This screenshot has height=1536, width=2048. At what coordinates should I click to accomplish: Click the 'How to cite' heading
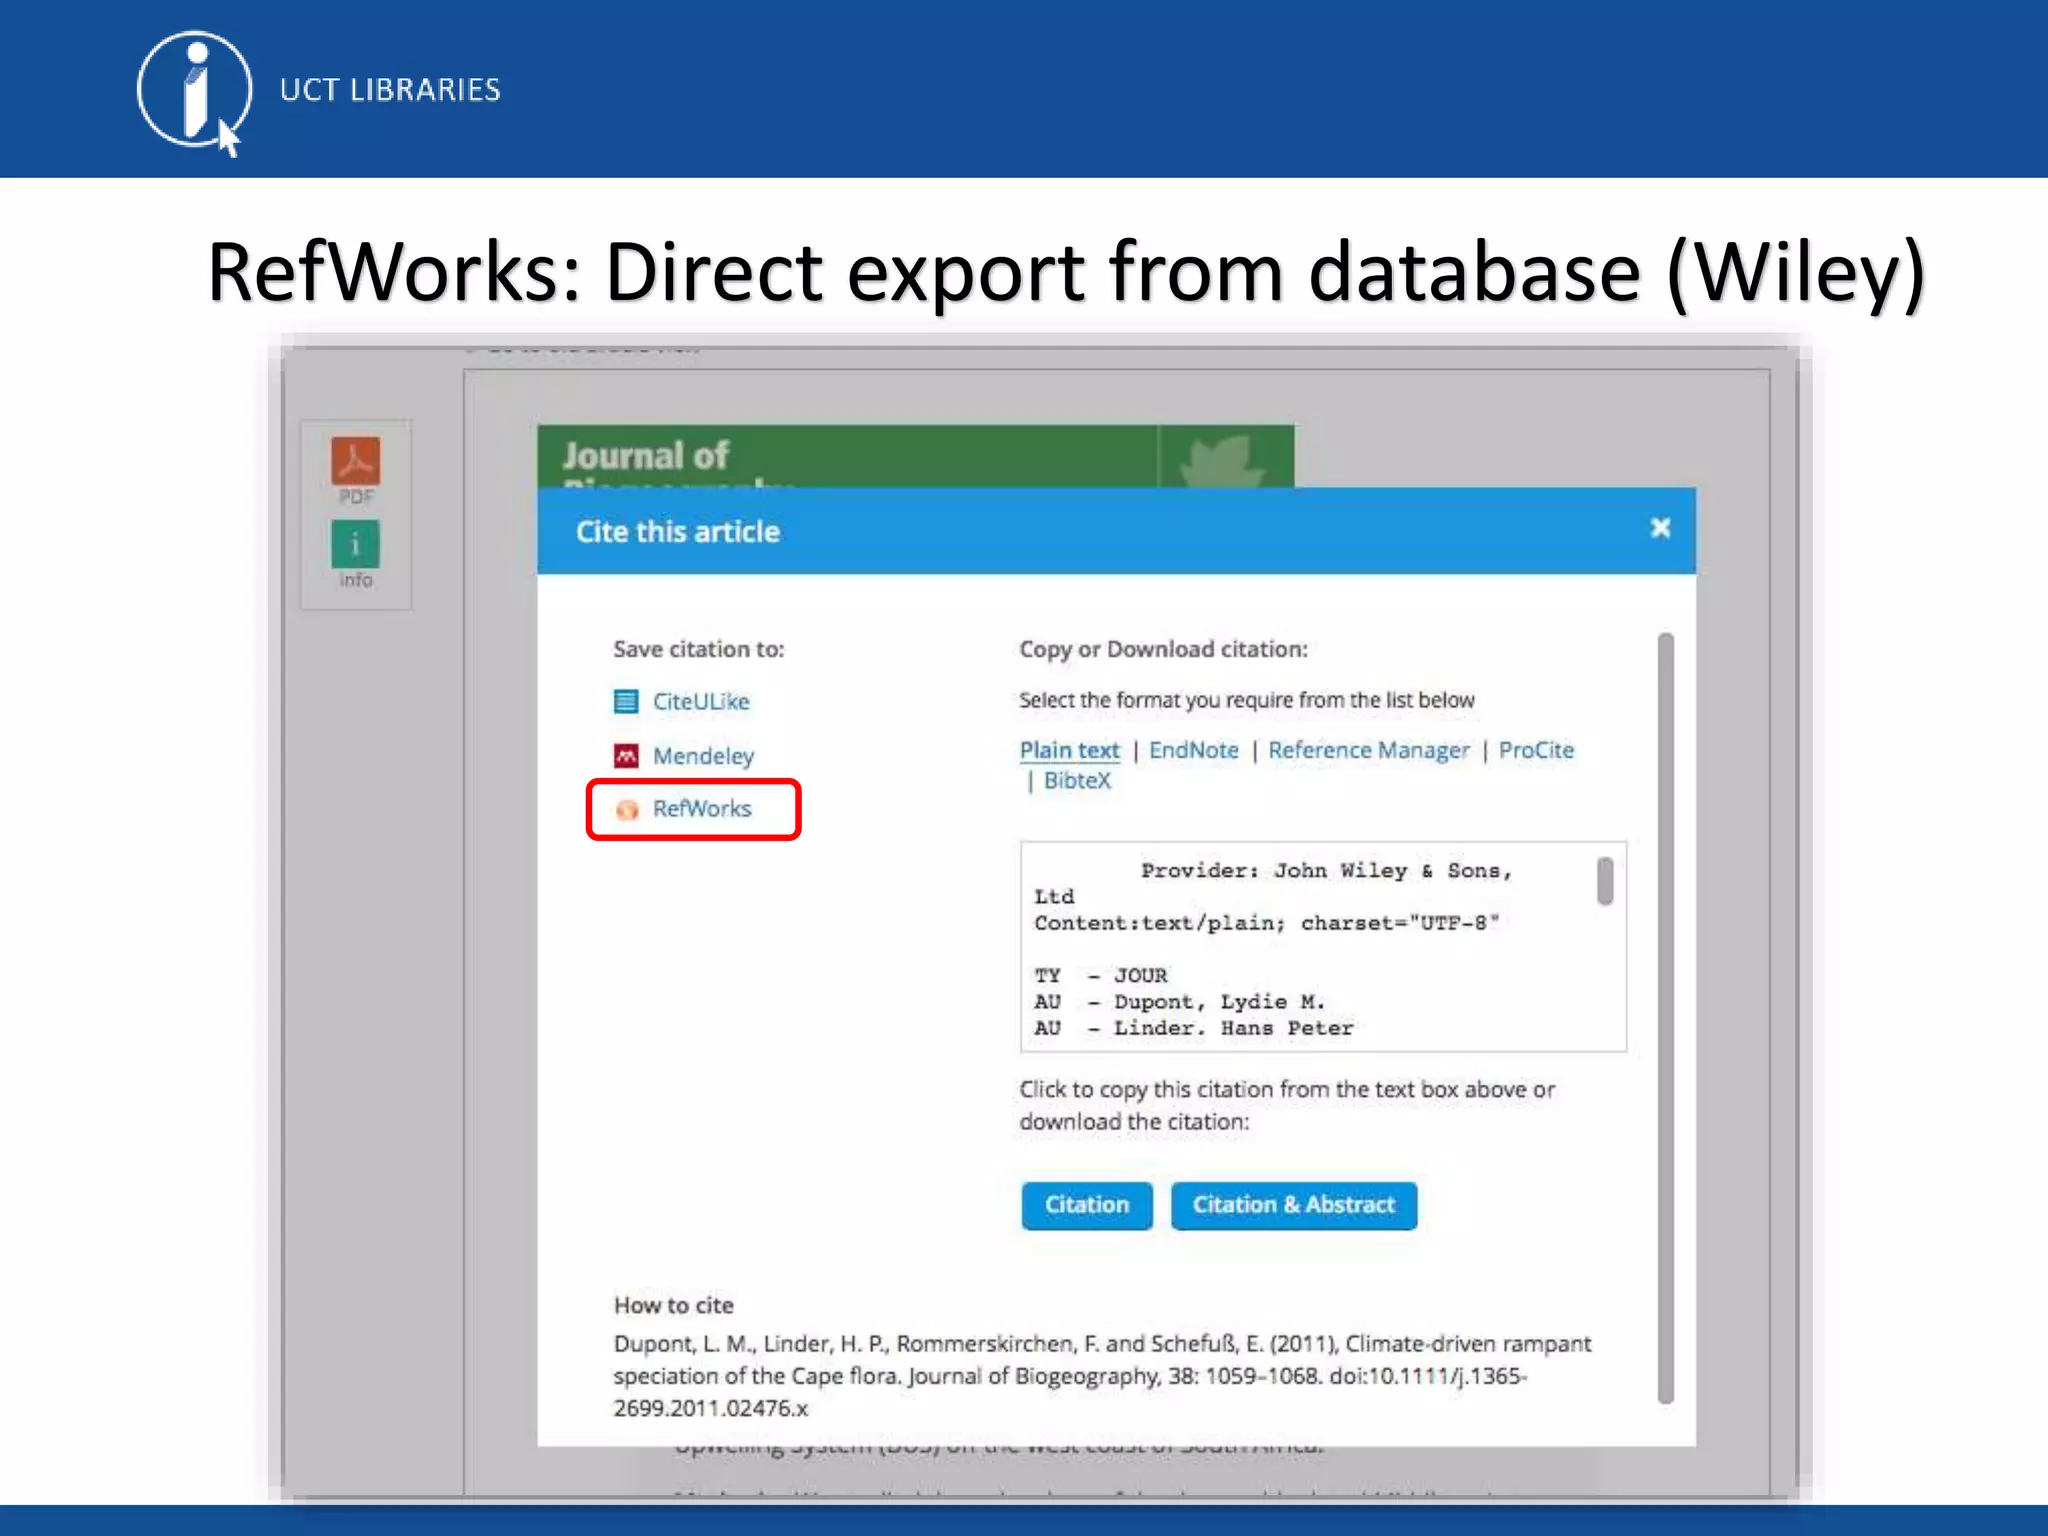[x=674, y=1305]
